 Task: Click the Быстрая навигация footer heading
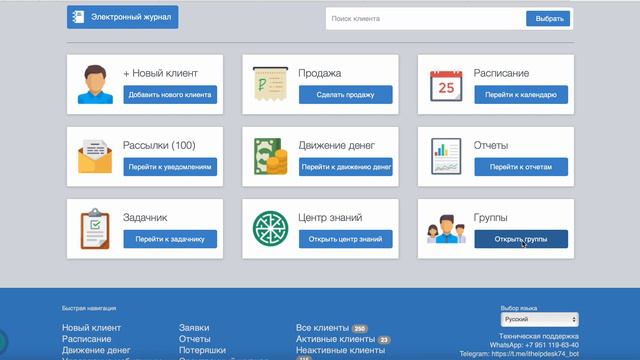(89, 308)
